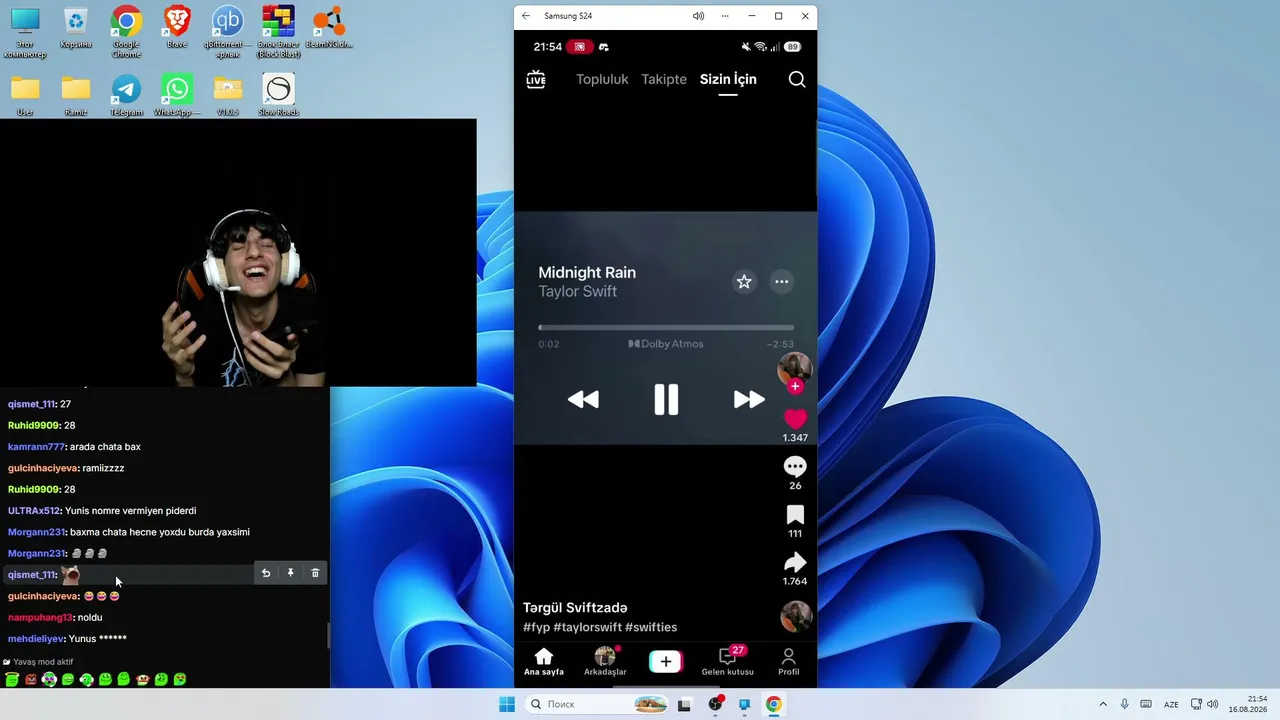Select the Sizin İçin feed tab

(x=728, y=79)
